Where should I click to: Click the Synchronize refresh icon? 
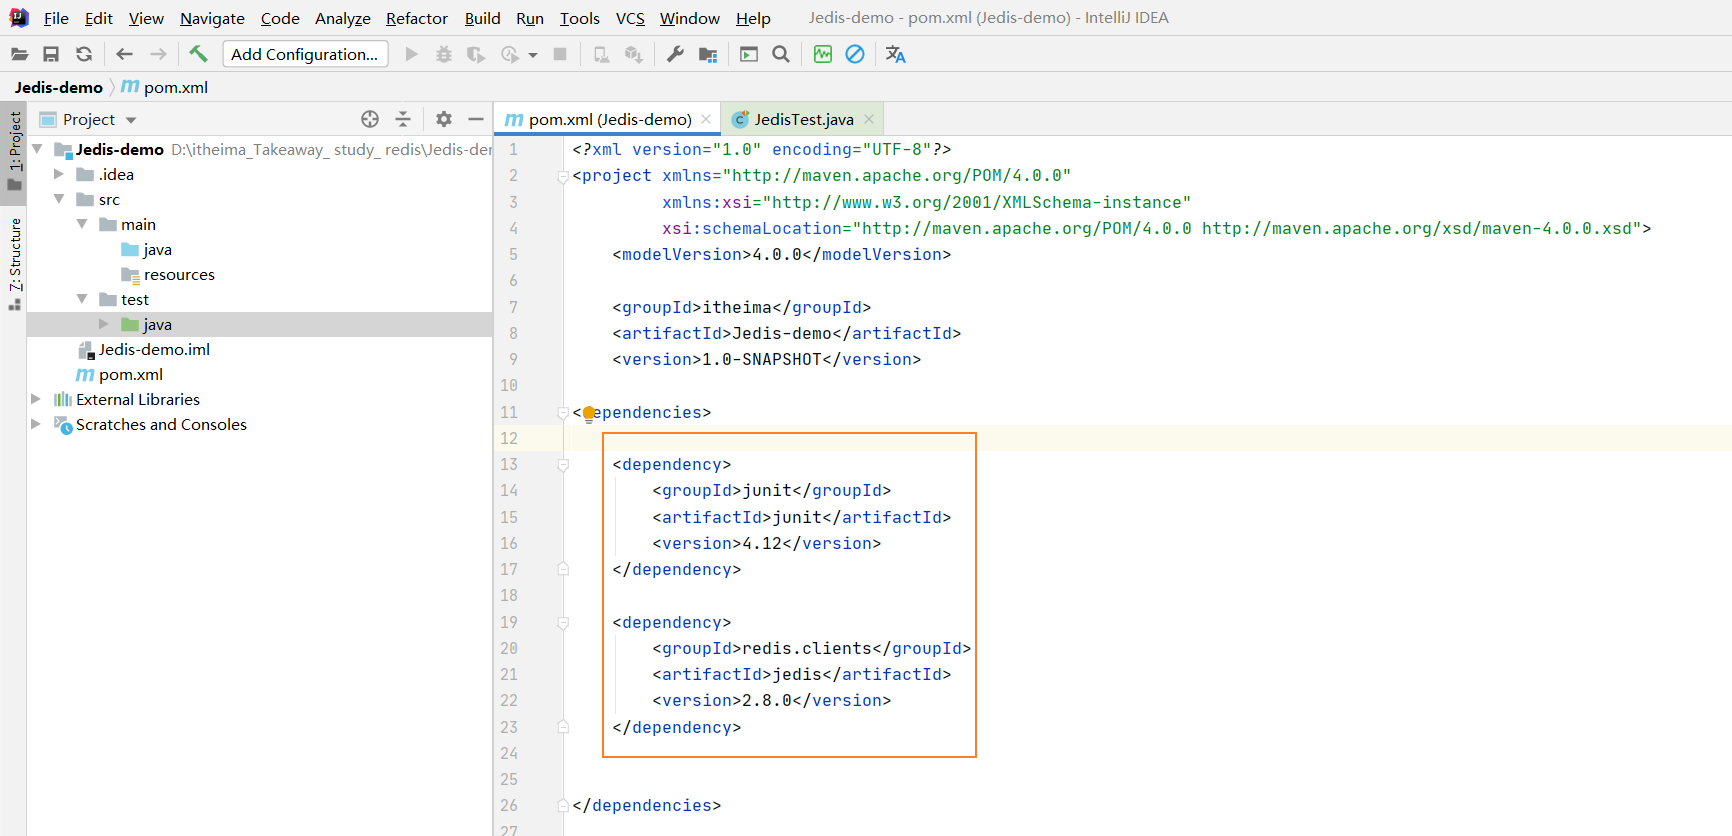[84, 54]
